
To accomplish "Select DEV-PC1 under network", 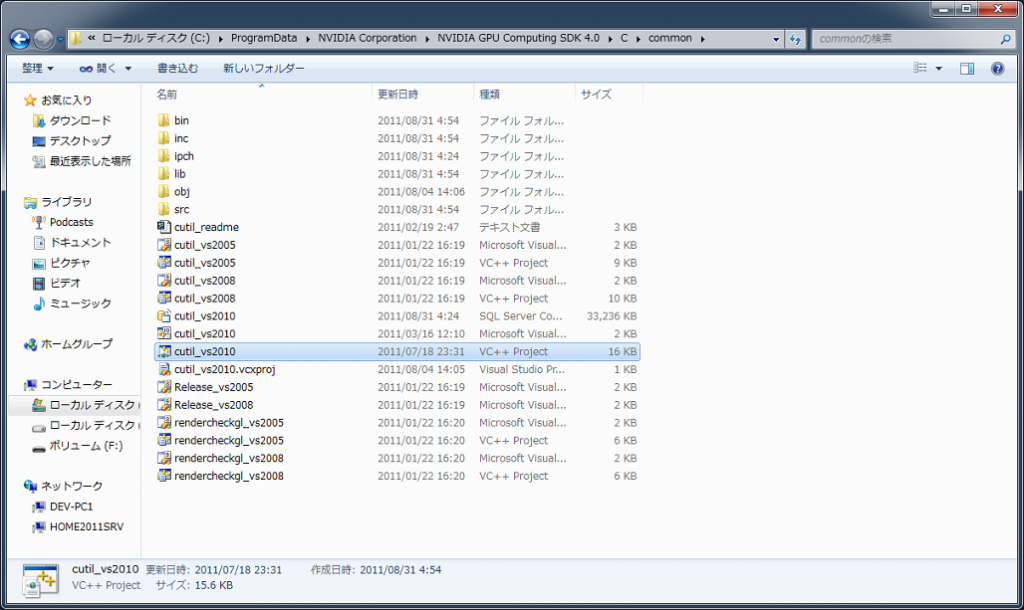I will coord(71,506).
